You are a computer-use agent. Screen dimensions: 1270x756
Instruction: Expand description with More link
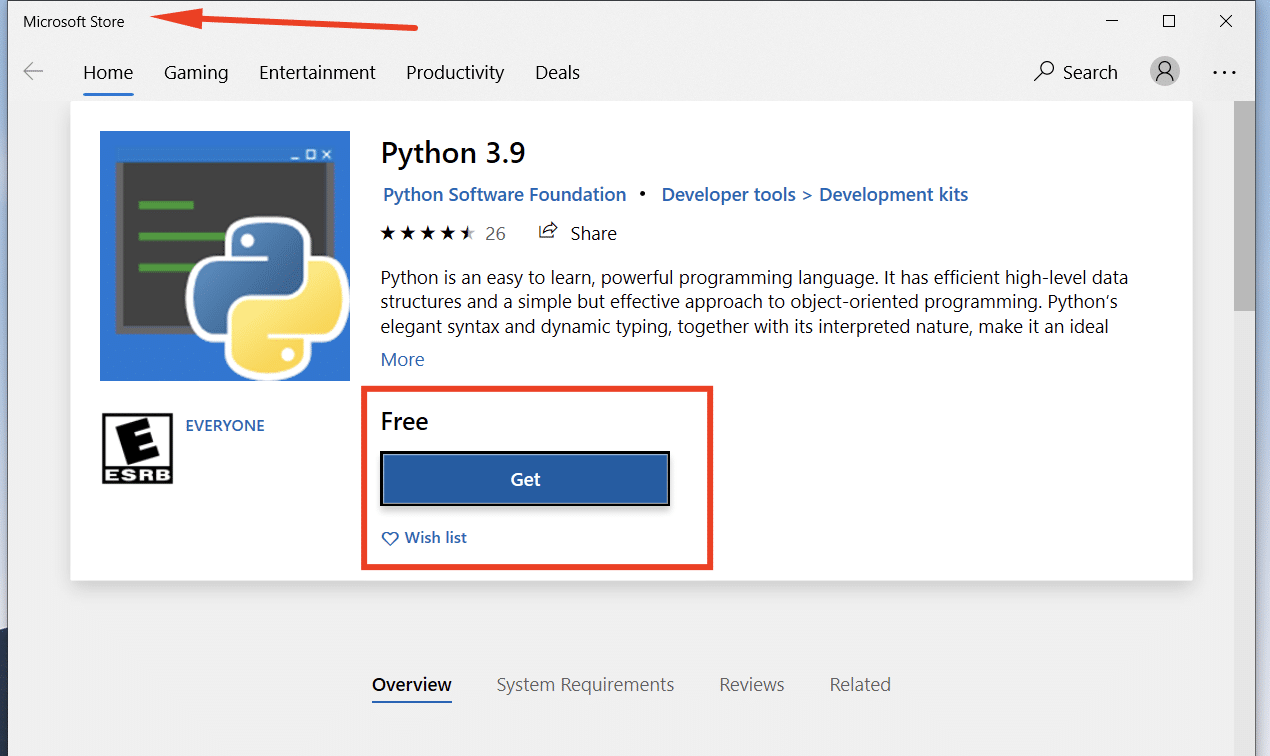403,360
